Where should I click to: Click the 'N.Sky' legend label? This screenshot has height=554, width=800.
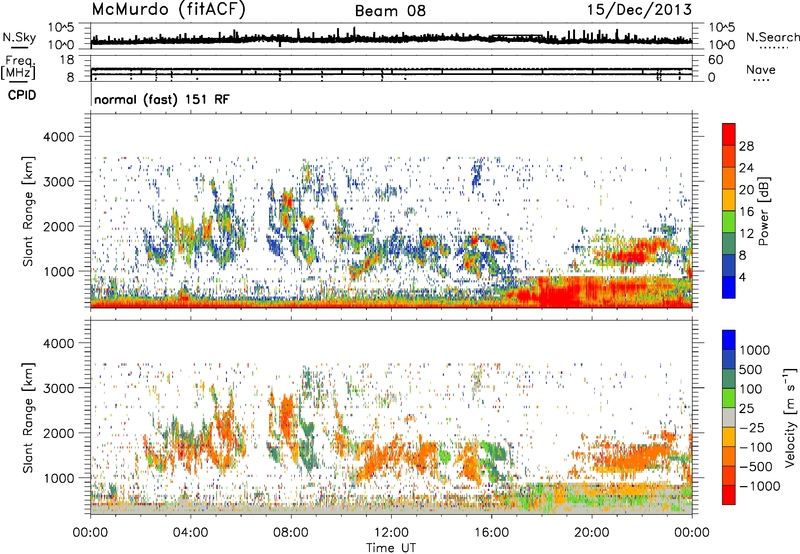(19, 37)
